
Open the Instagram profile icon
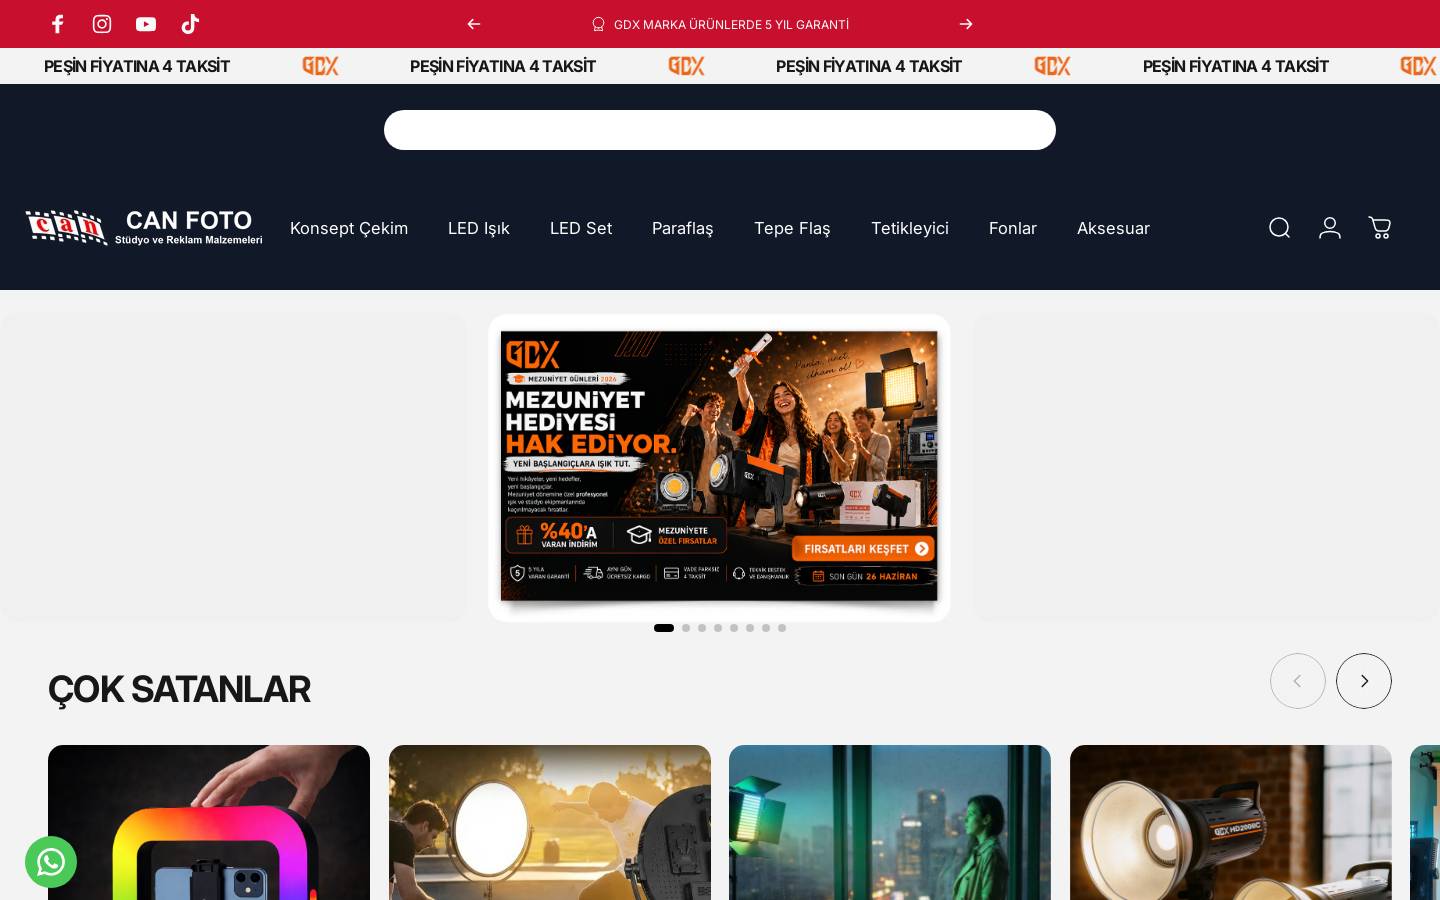[x=102, y=24]
